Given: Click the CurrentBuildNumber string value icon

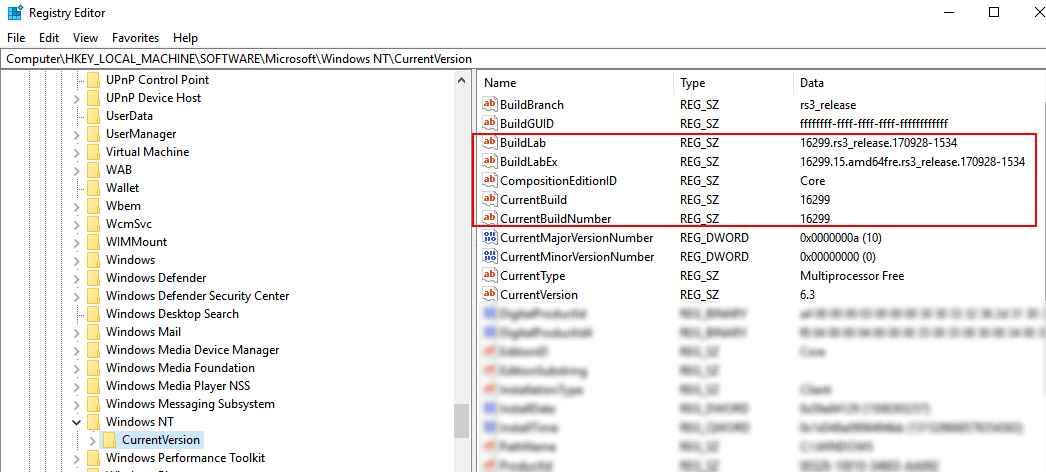Looking at the screenshot, I should [x=490, y=219].
